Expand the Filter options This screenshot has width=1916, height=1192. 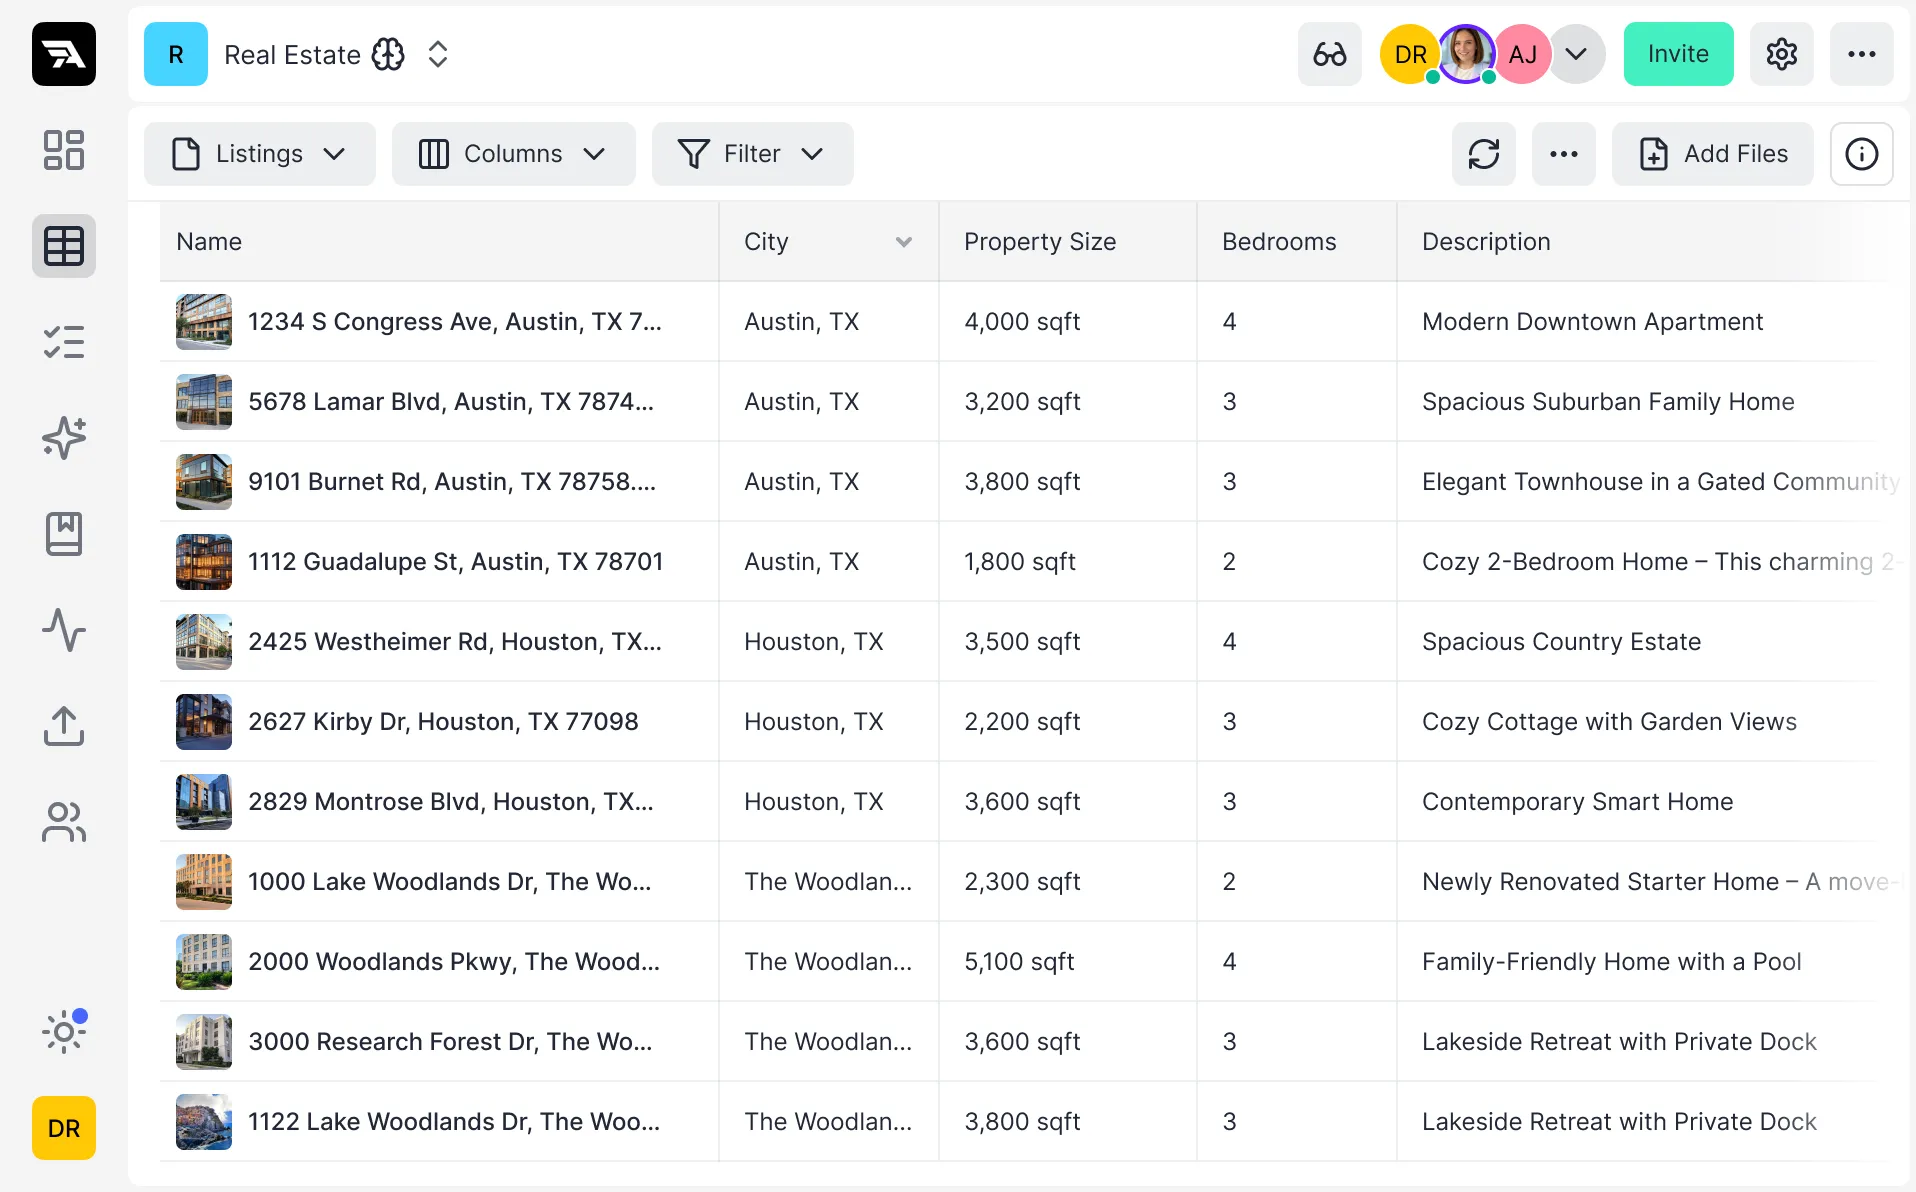tap(752, 154)
